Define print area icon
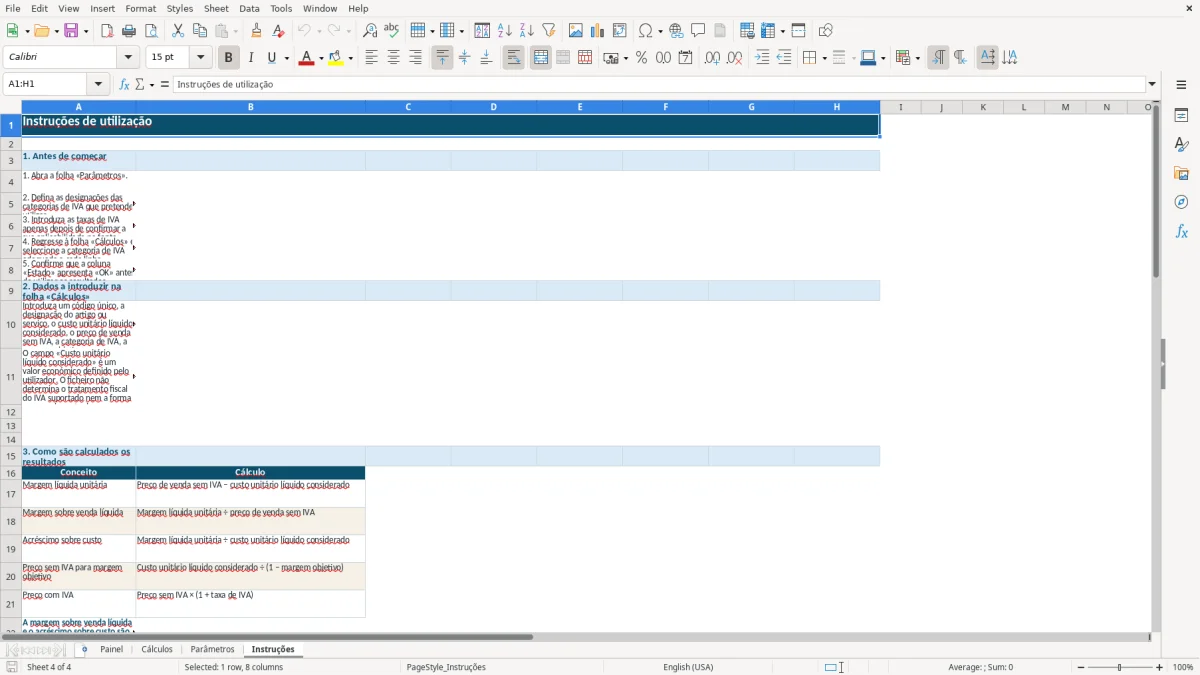This screenshot has height=675, width=1200. click(747, 31)
